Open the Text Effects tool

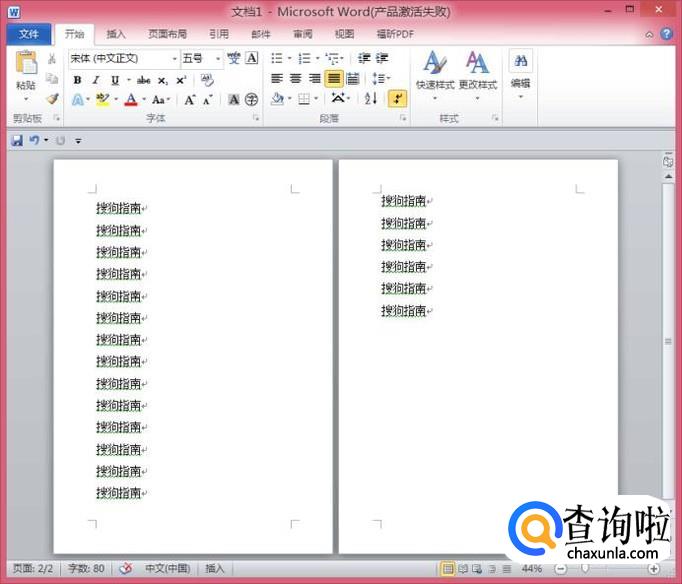tap(78, 100)
